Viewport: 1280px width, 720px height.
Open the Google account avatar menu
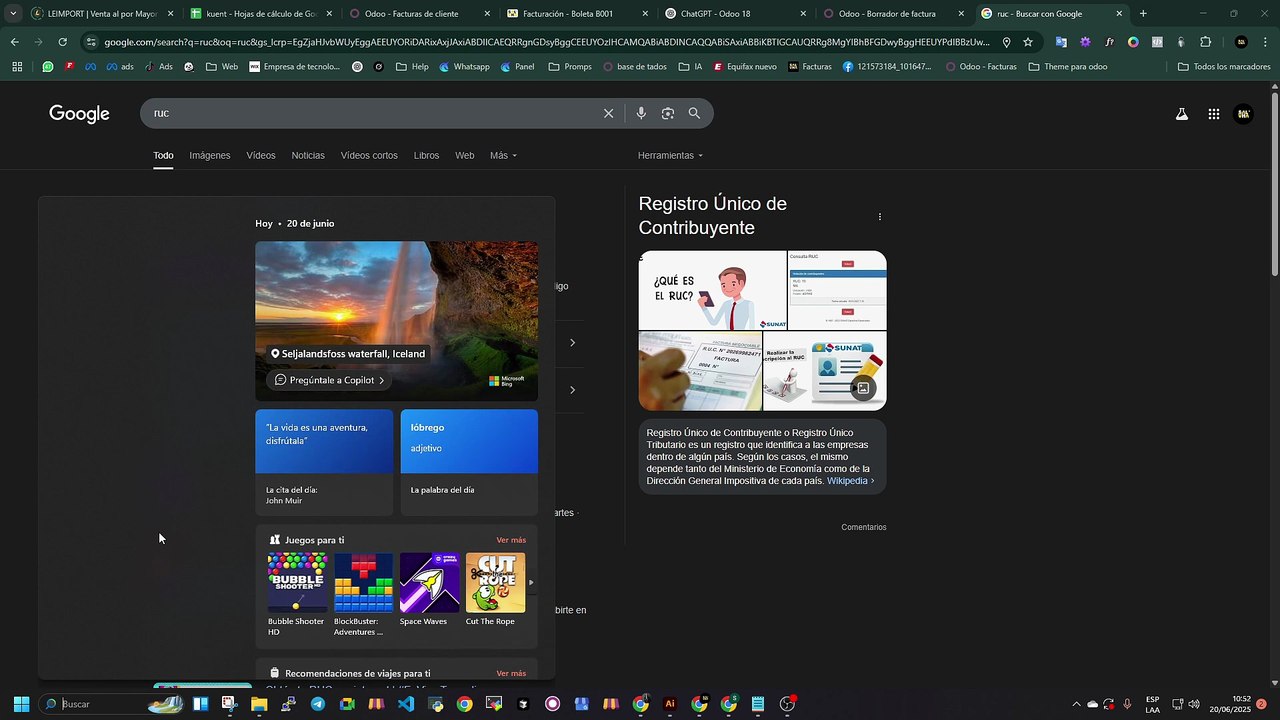(1244, 114)
